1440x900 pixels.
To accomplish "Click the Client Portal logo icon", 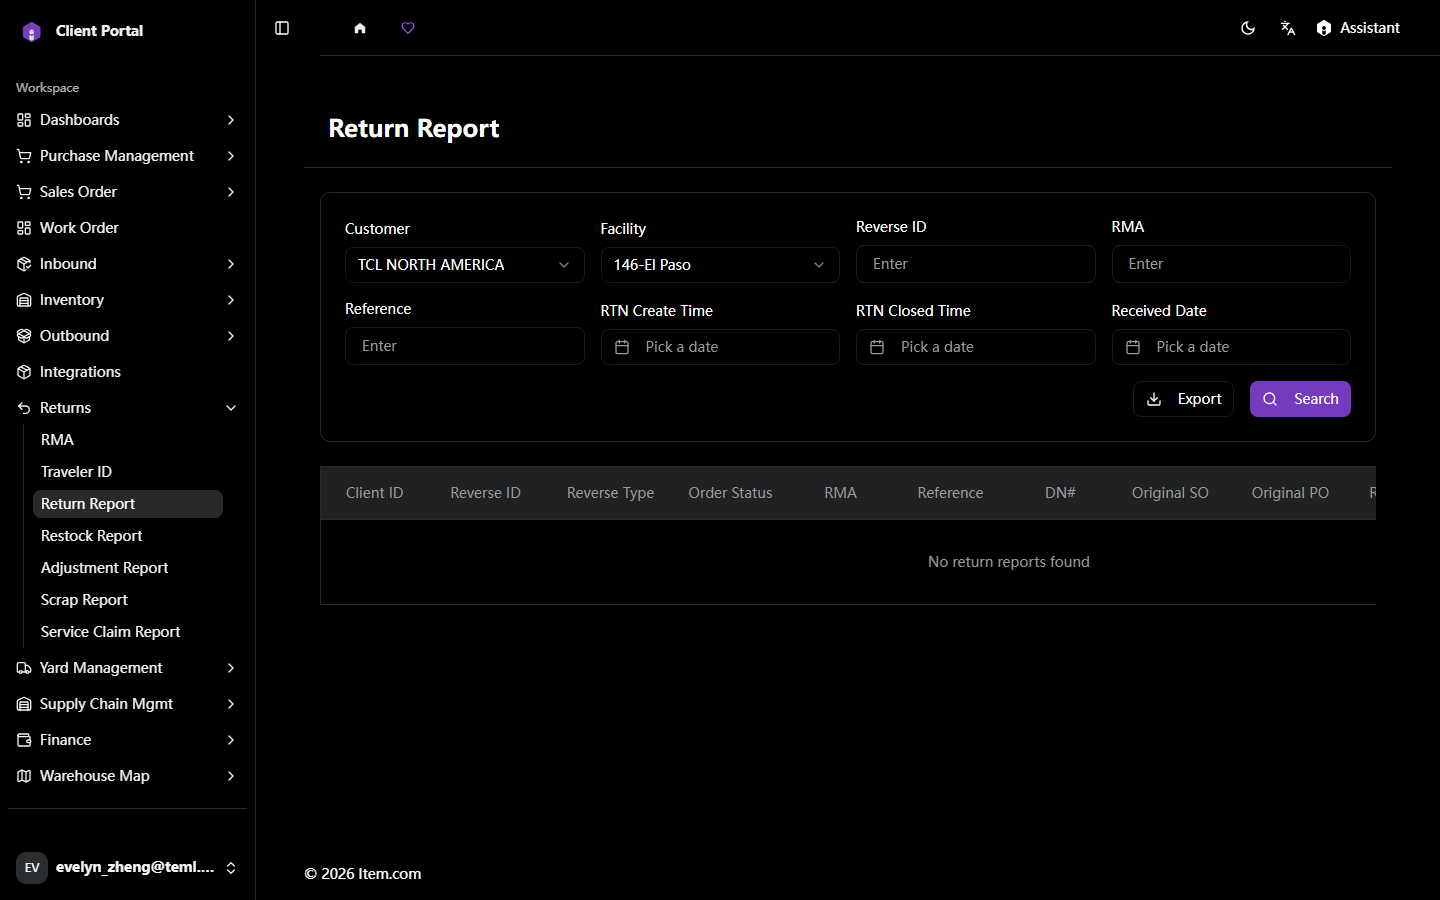I will click(32, 31).
